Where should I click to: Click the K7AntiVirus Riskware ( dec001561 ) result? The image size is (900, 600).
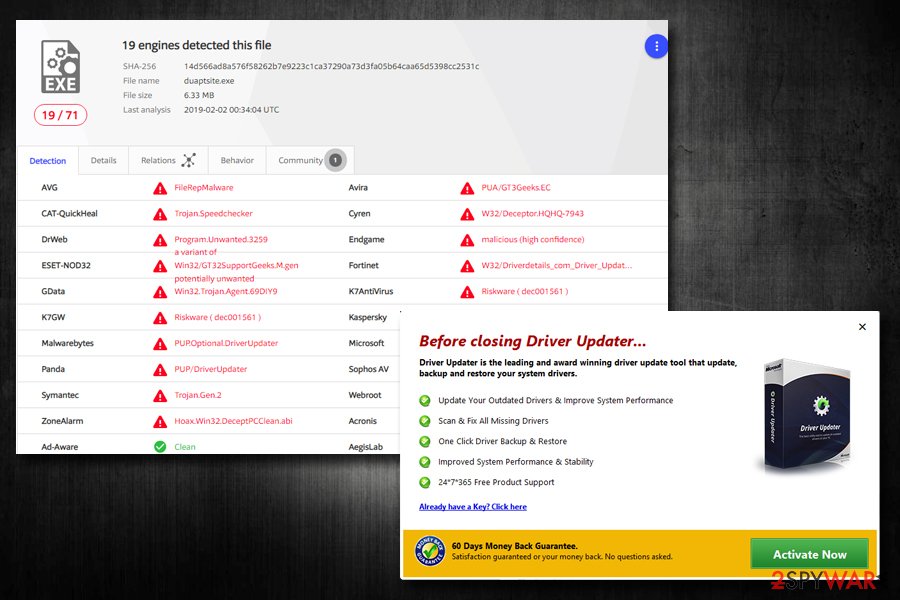point(525,291)
